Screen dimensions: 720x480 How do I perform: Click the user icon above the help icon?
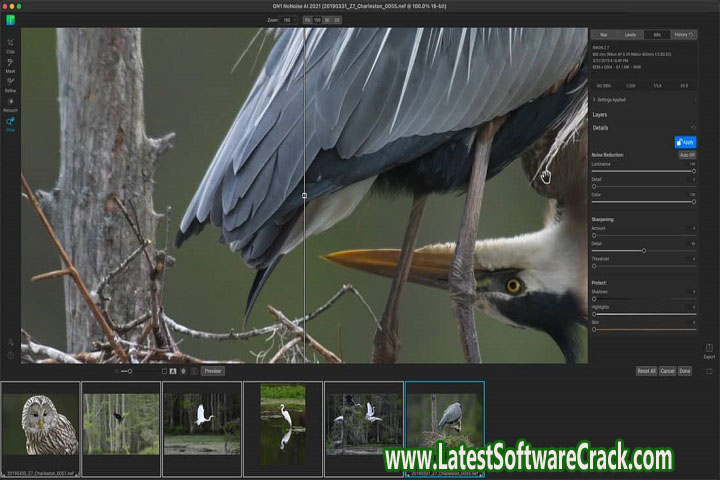point(10,343)
